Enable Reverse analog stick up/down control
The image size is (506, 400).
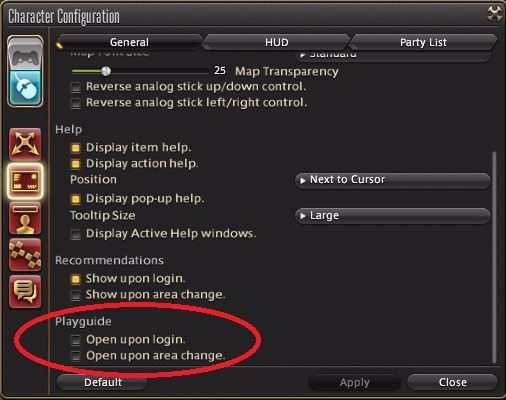[76, 87]
